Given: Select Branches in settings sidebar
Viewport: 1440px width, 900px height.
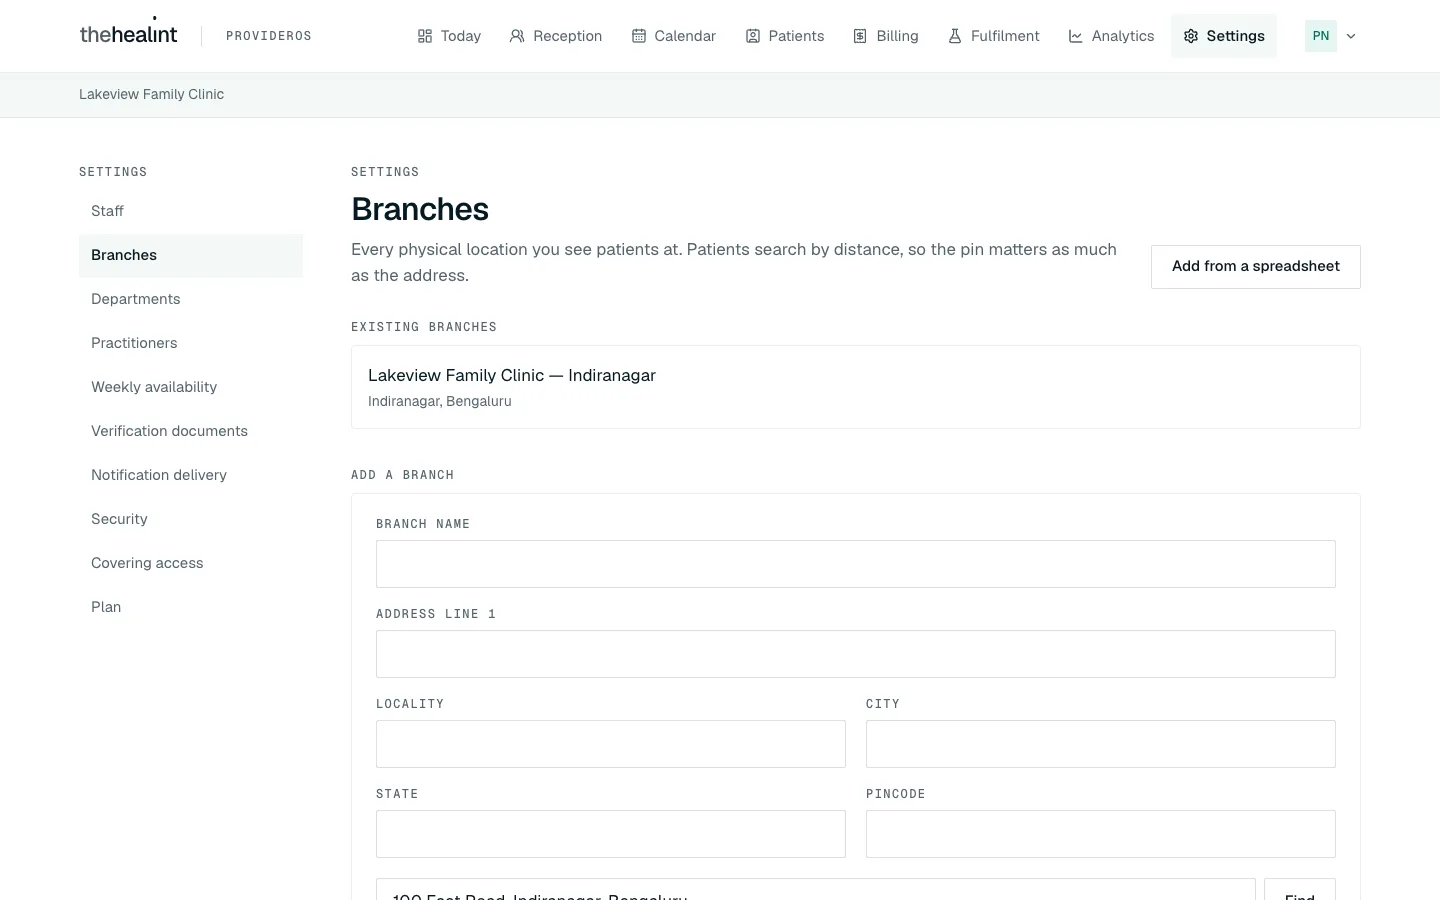Looking at the screenshot, I should [191, 255].
